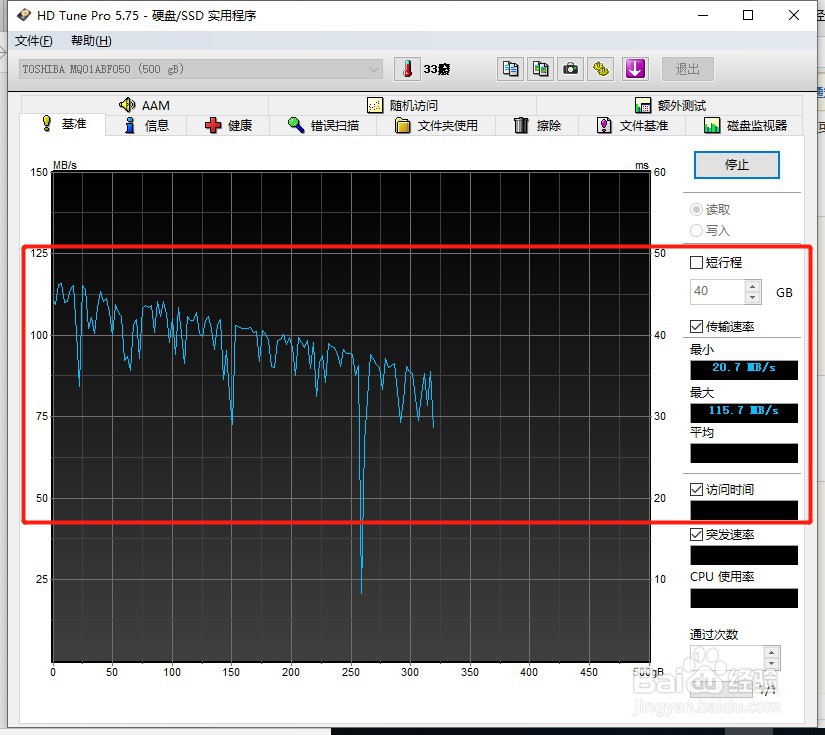Minimize the HD Tune Pro window

pyautogui.click(x=703, y=15)
